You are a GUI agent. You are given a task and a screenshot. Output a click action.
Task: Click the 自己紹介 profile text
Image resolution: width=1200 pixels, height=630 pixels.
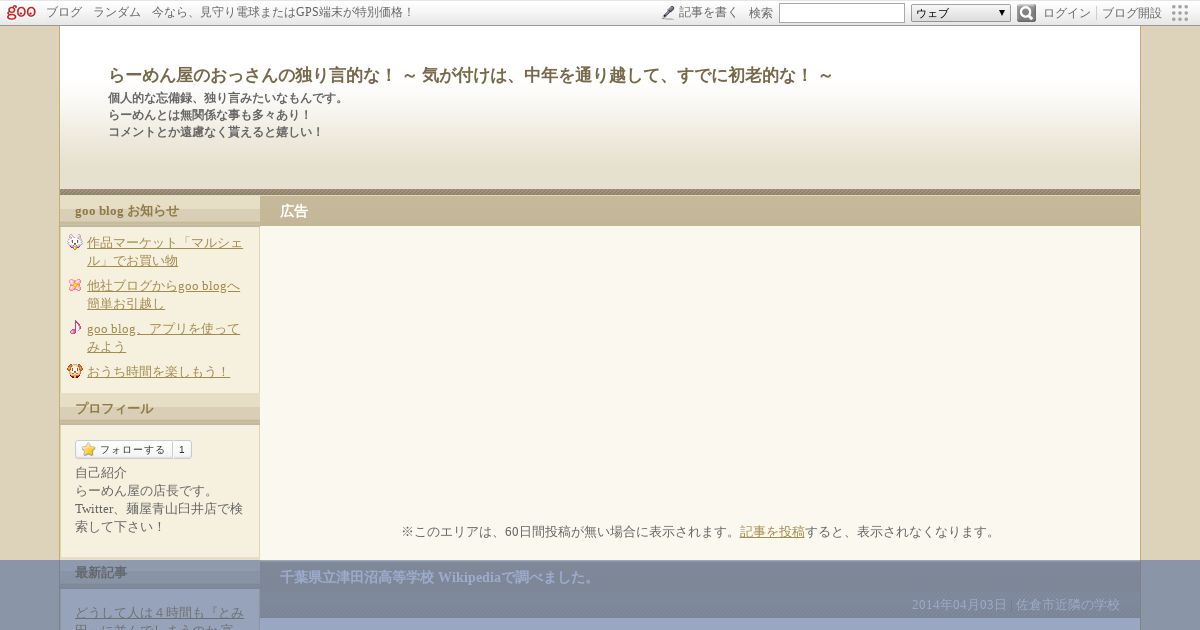101,472
